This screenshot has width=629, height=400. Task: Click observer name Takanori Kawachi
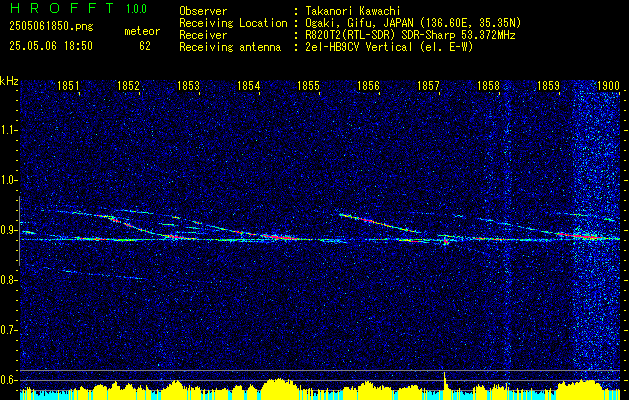(x=353, y=11)
